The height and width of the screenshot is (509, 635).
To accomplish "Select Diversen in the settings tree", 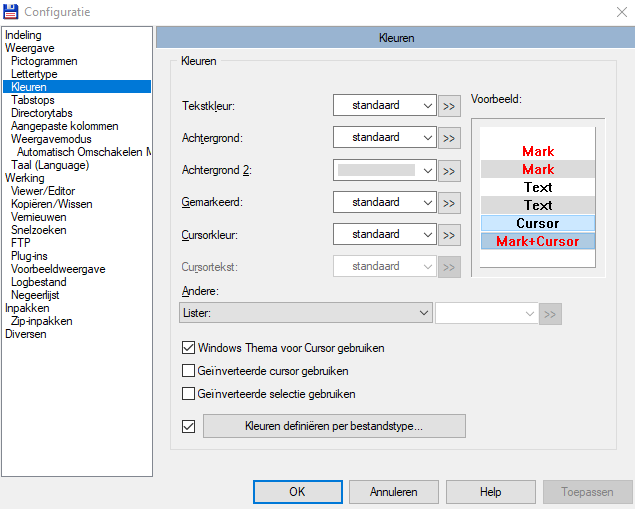I will 26,334.
